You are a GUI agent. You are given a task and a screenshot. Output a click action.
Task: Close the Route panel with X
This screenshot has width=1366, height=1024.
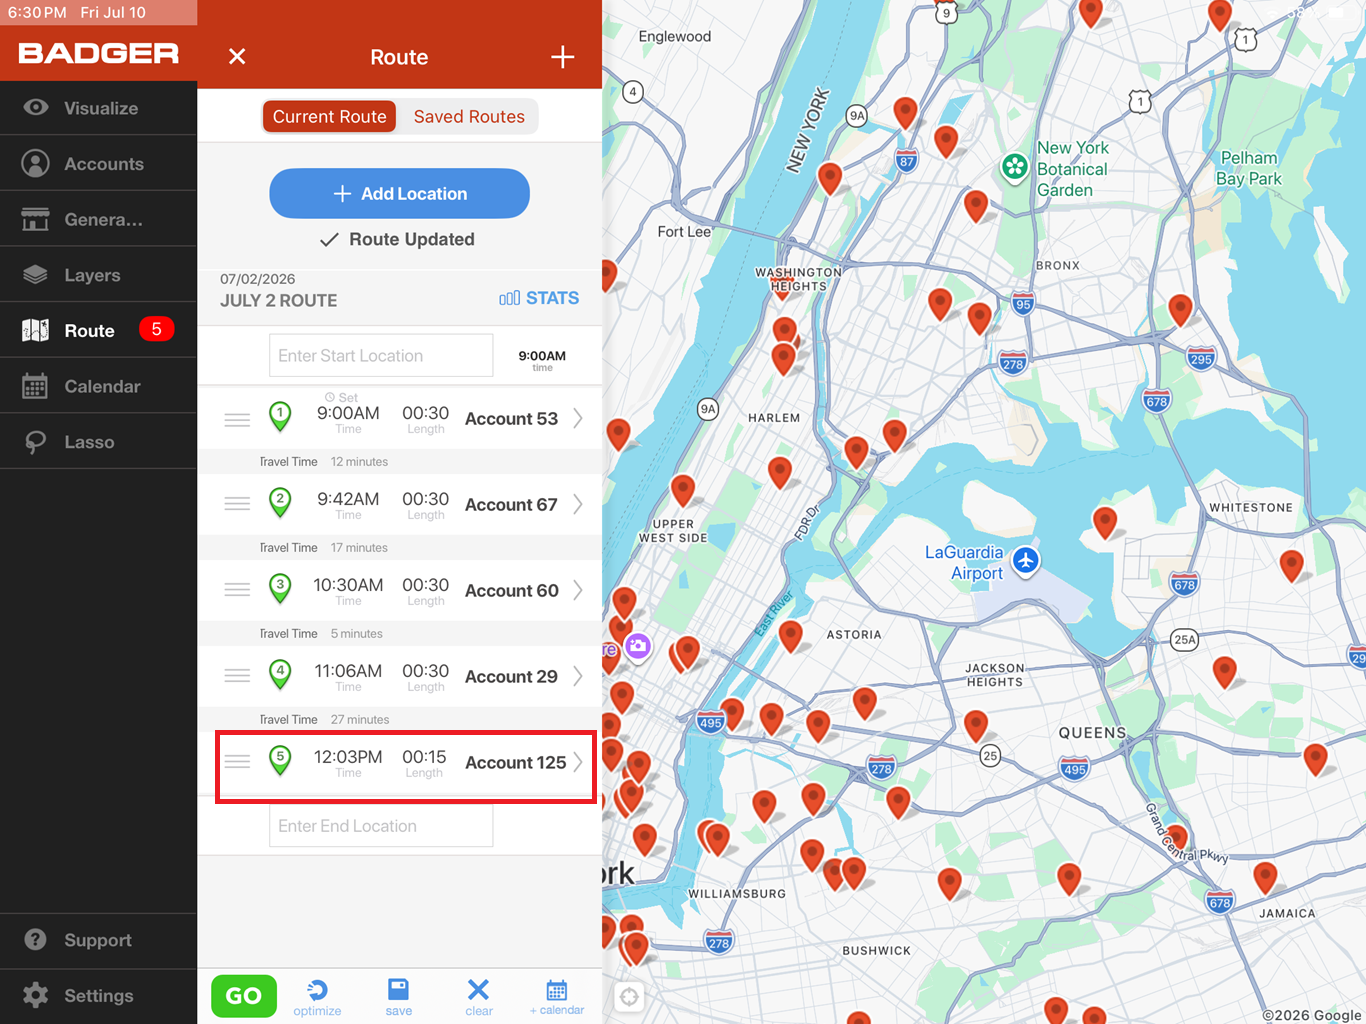pyautogui.click(x=237, y=57)
